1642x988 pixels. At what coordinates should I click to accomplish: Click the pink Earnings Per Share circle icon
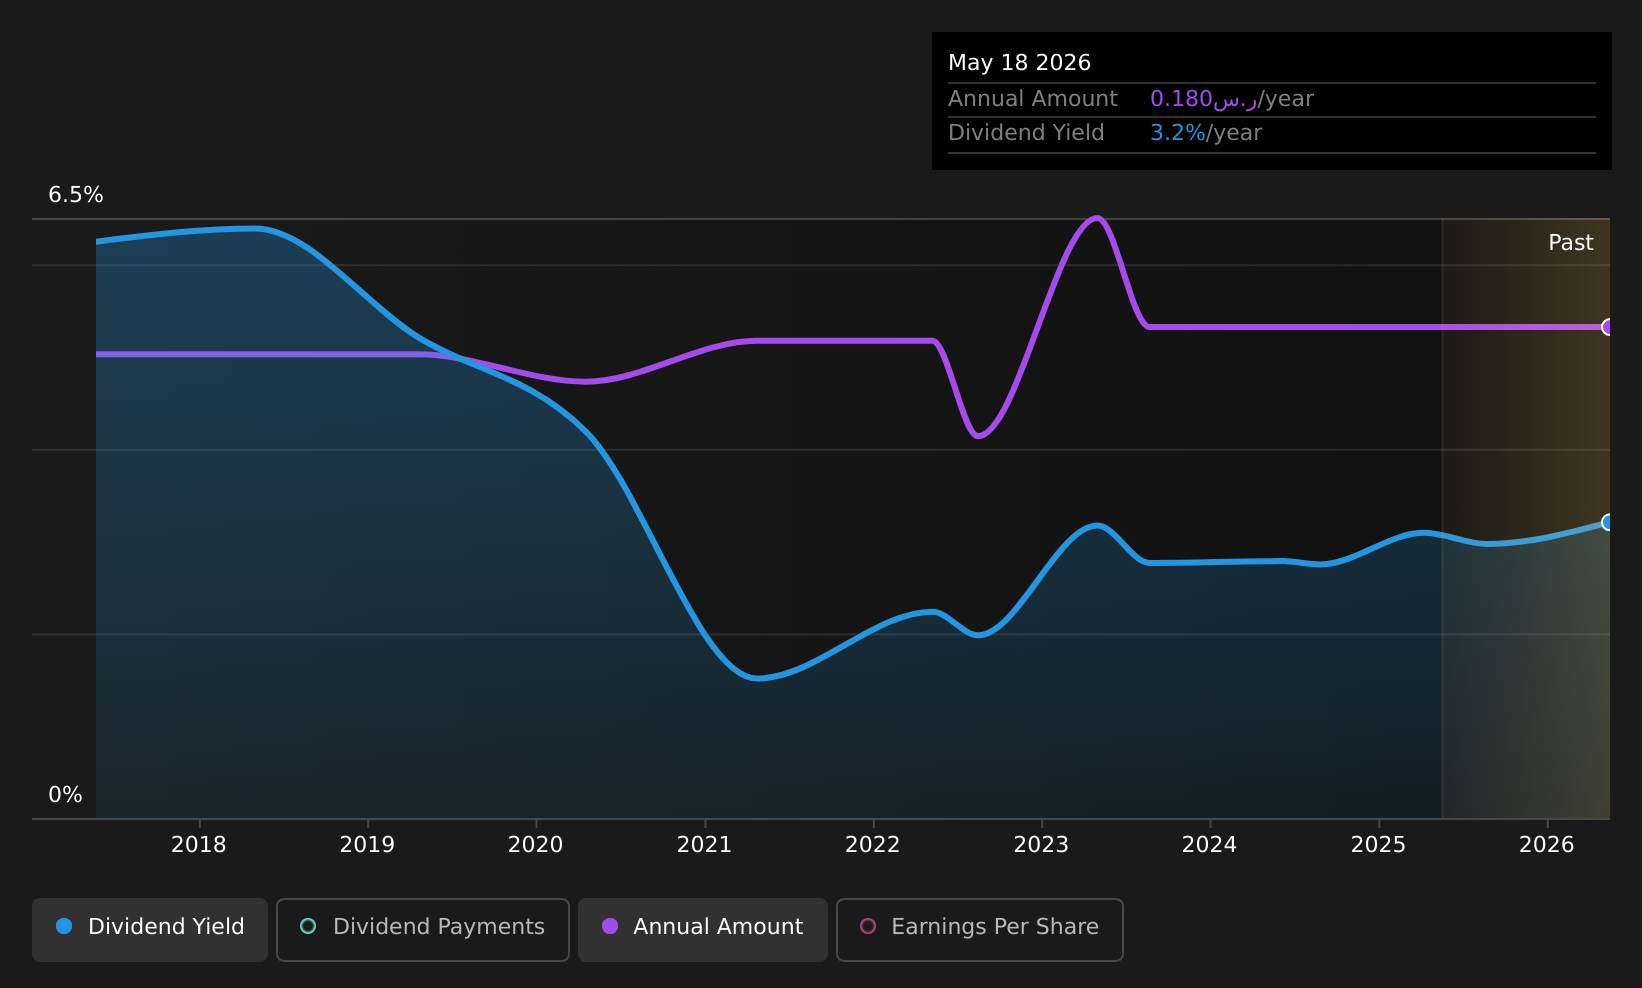(x=868, y=926)
